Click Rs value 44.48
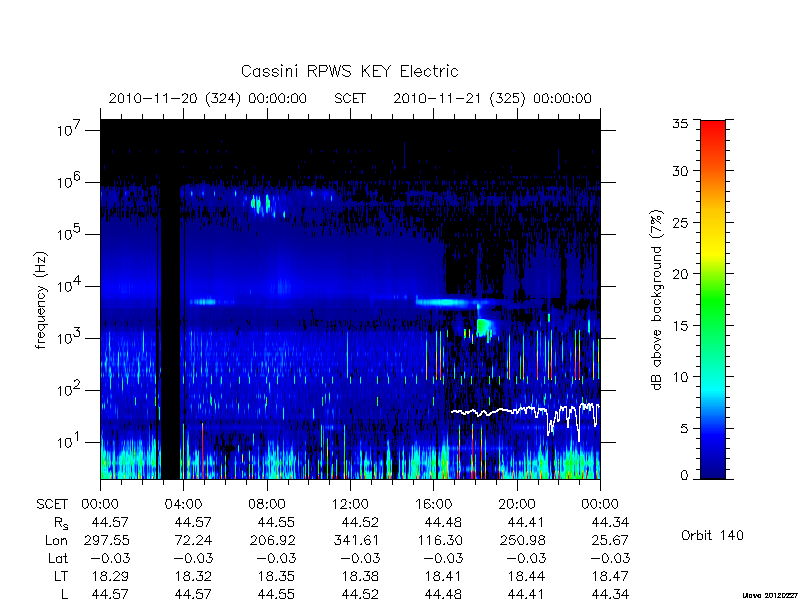The image size is (800, 600). click(443, 523)
